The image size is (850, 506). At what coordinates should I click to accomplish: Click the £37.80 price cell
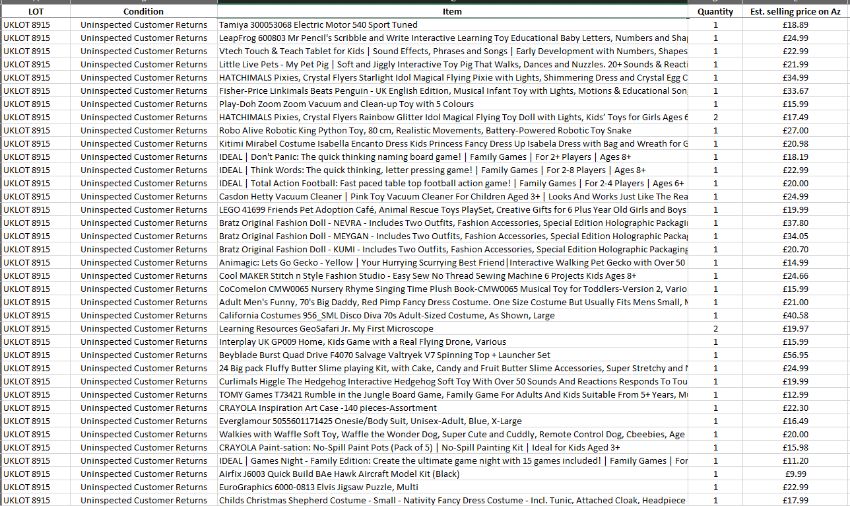pos(795,223)
